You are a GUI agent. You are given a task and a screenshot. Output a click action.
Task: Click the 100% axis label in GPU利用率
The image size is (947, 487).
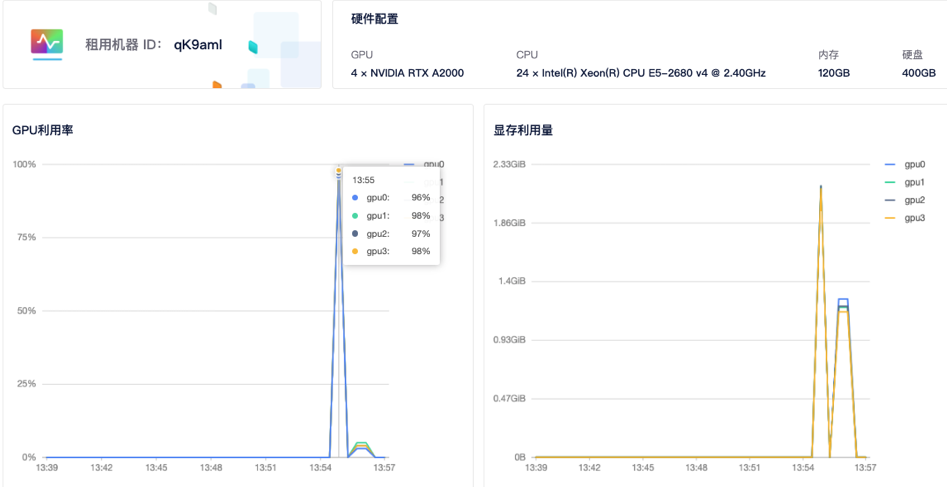pos(24,164)
